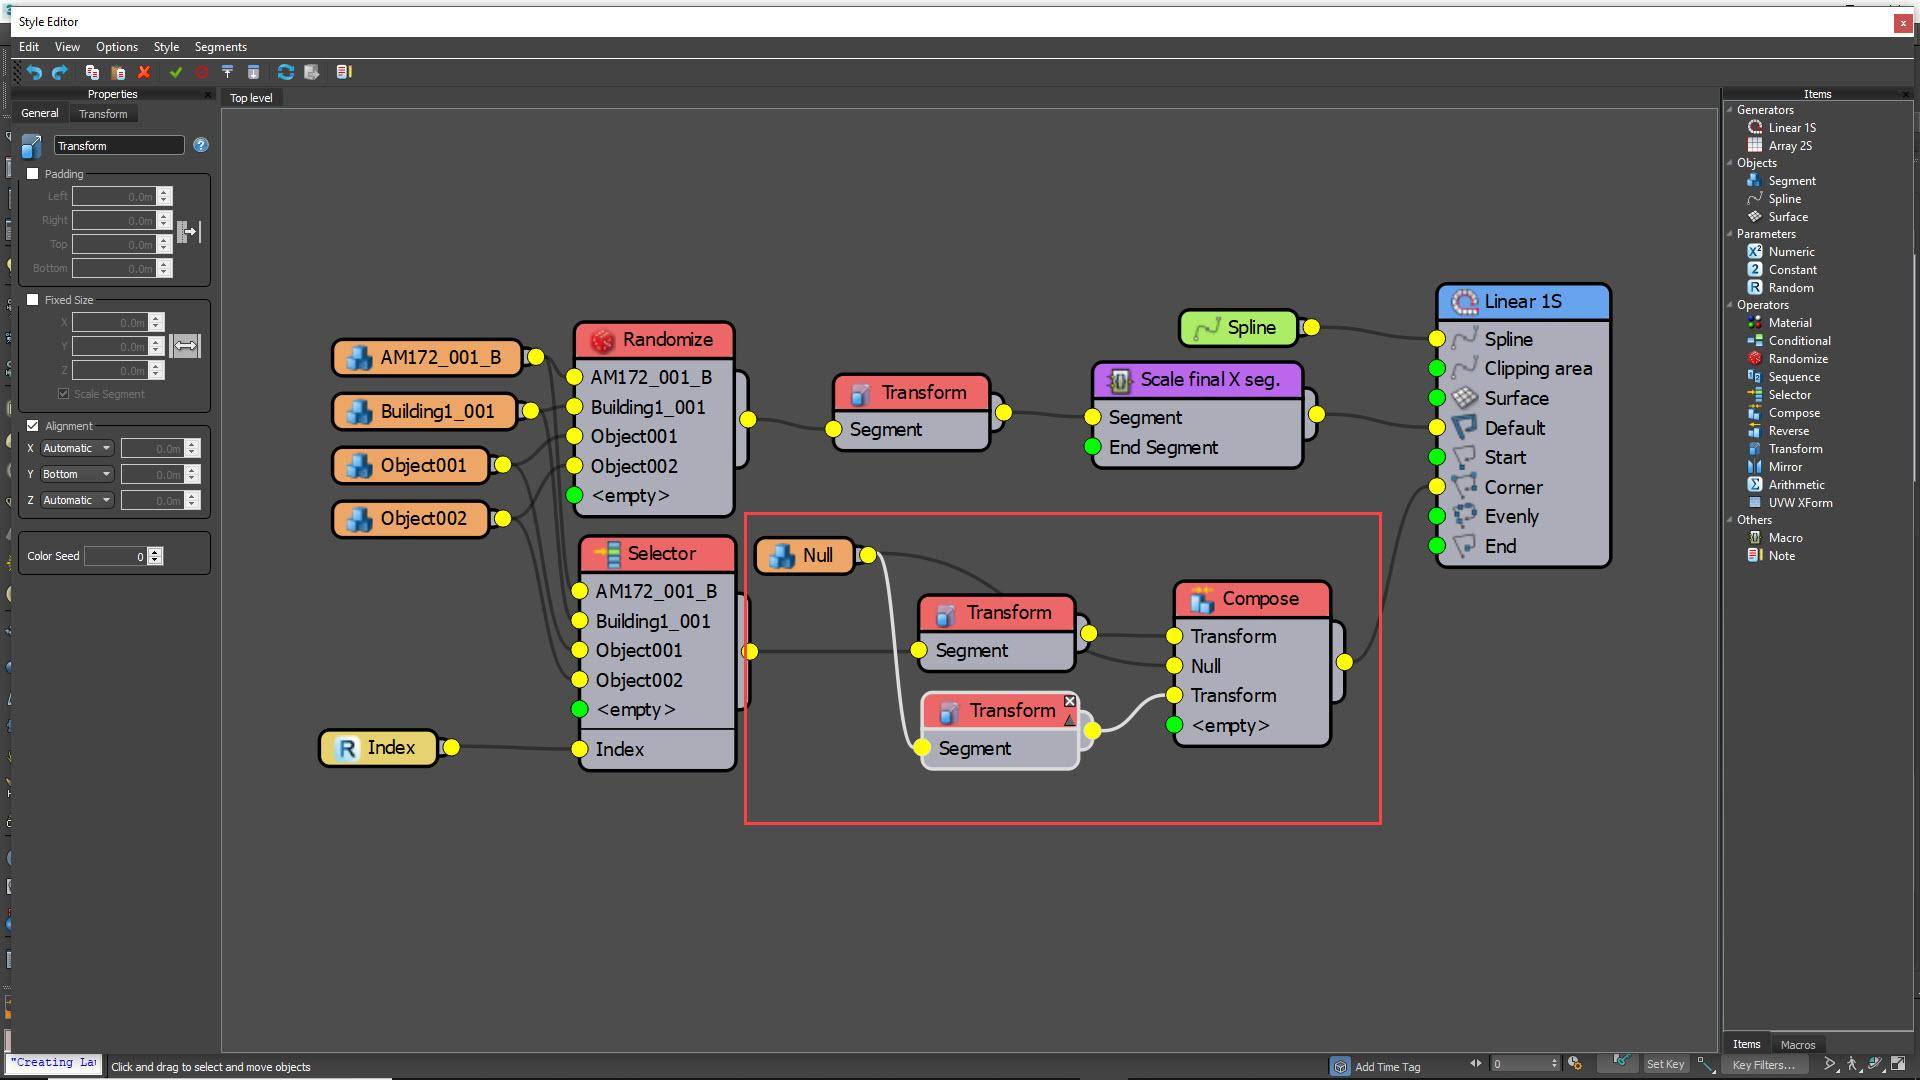Switch to the Macros tab
This screenshot has height=1080, width=1920.
click(x=1797, y=1044)
